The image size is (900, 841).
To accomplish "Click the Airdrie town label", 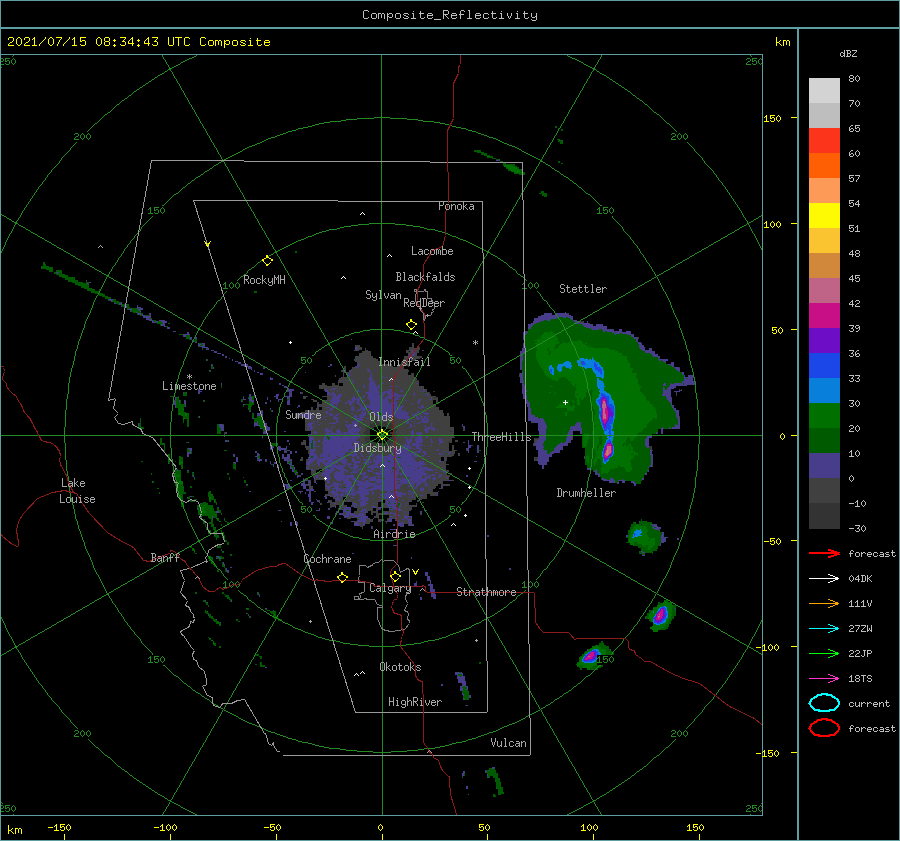I will coord(394,534).
